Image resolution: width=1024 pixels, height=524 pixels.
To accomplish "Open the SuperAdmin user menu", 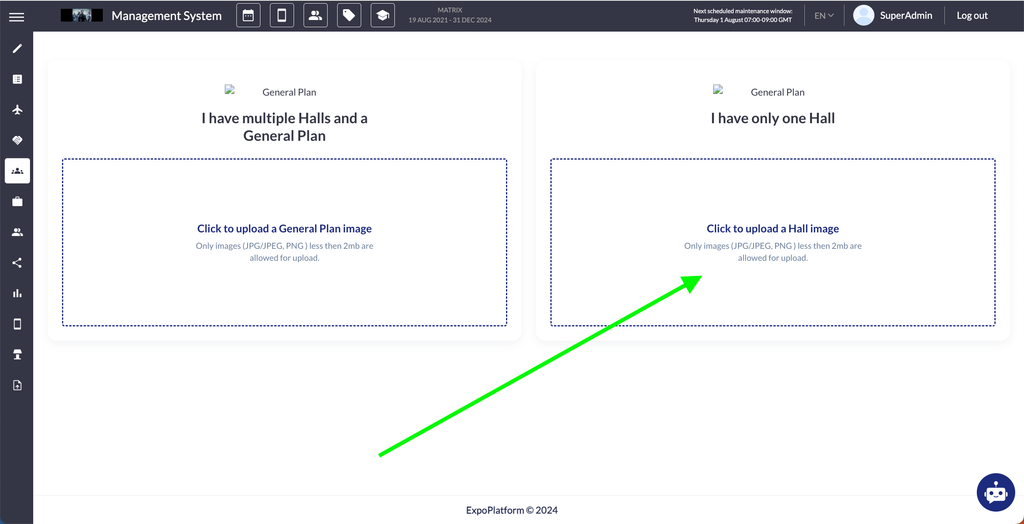I will 892,16.
